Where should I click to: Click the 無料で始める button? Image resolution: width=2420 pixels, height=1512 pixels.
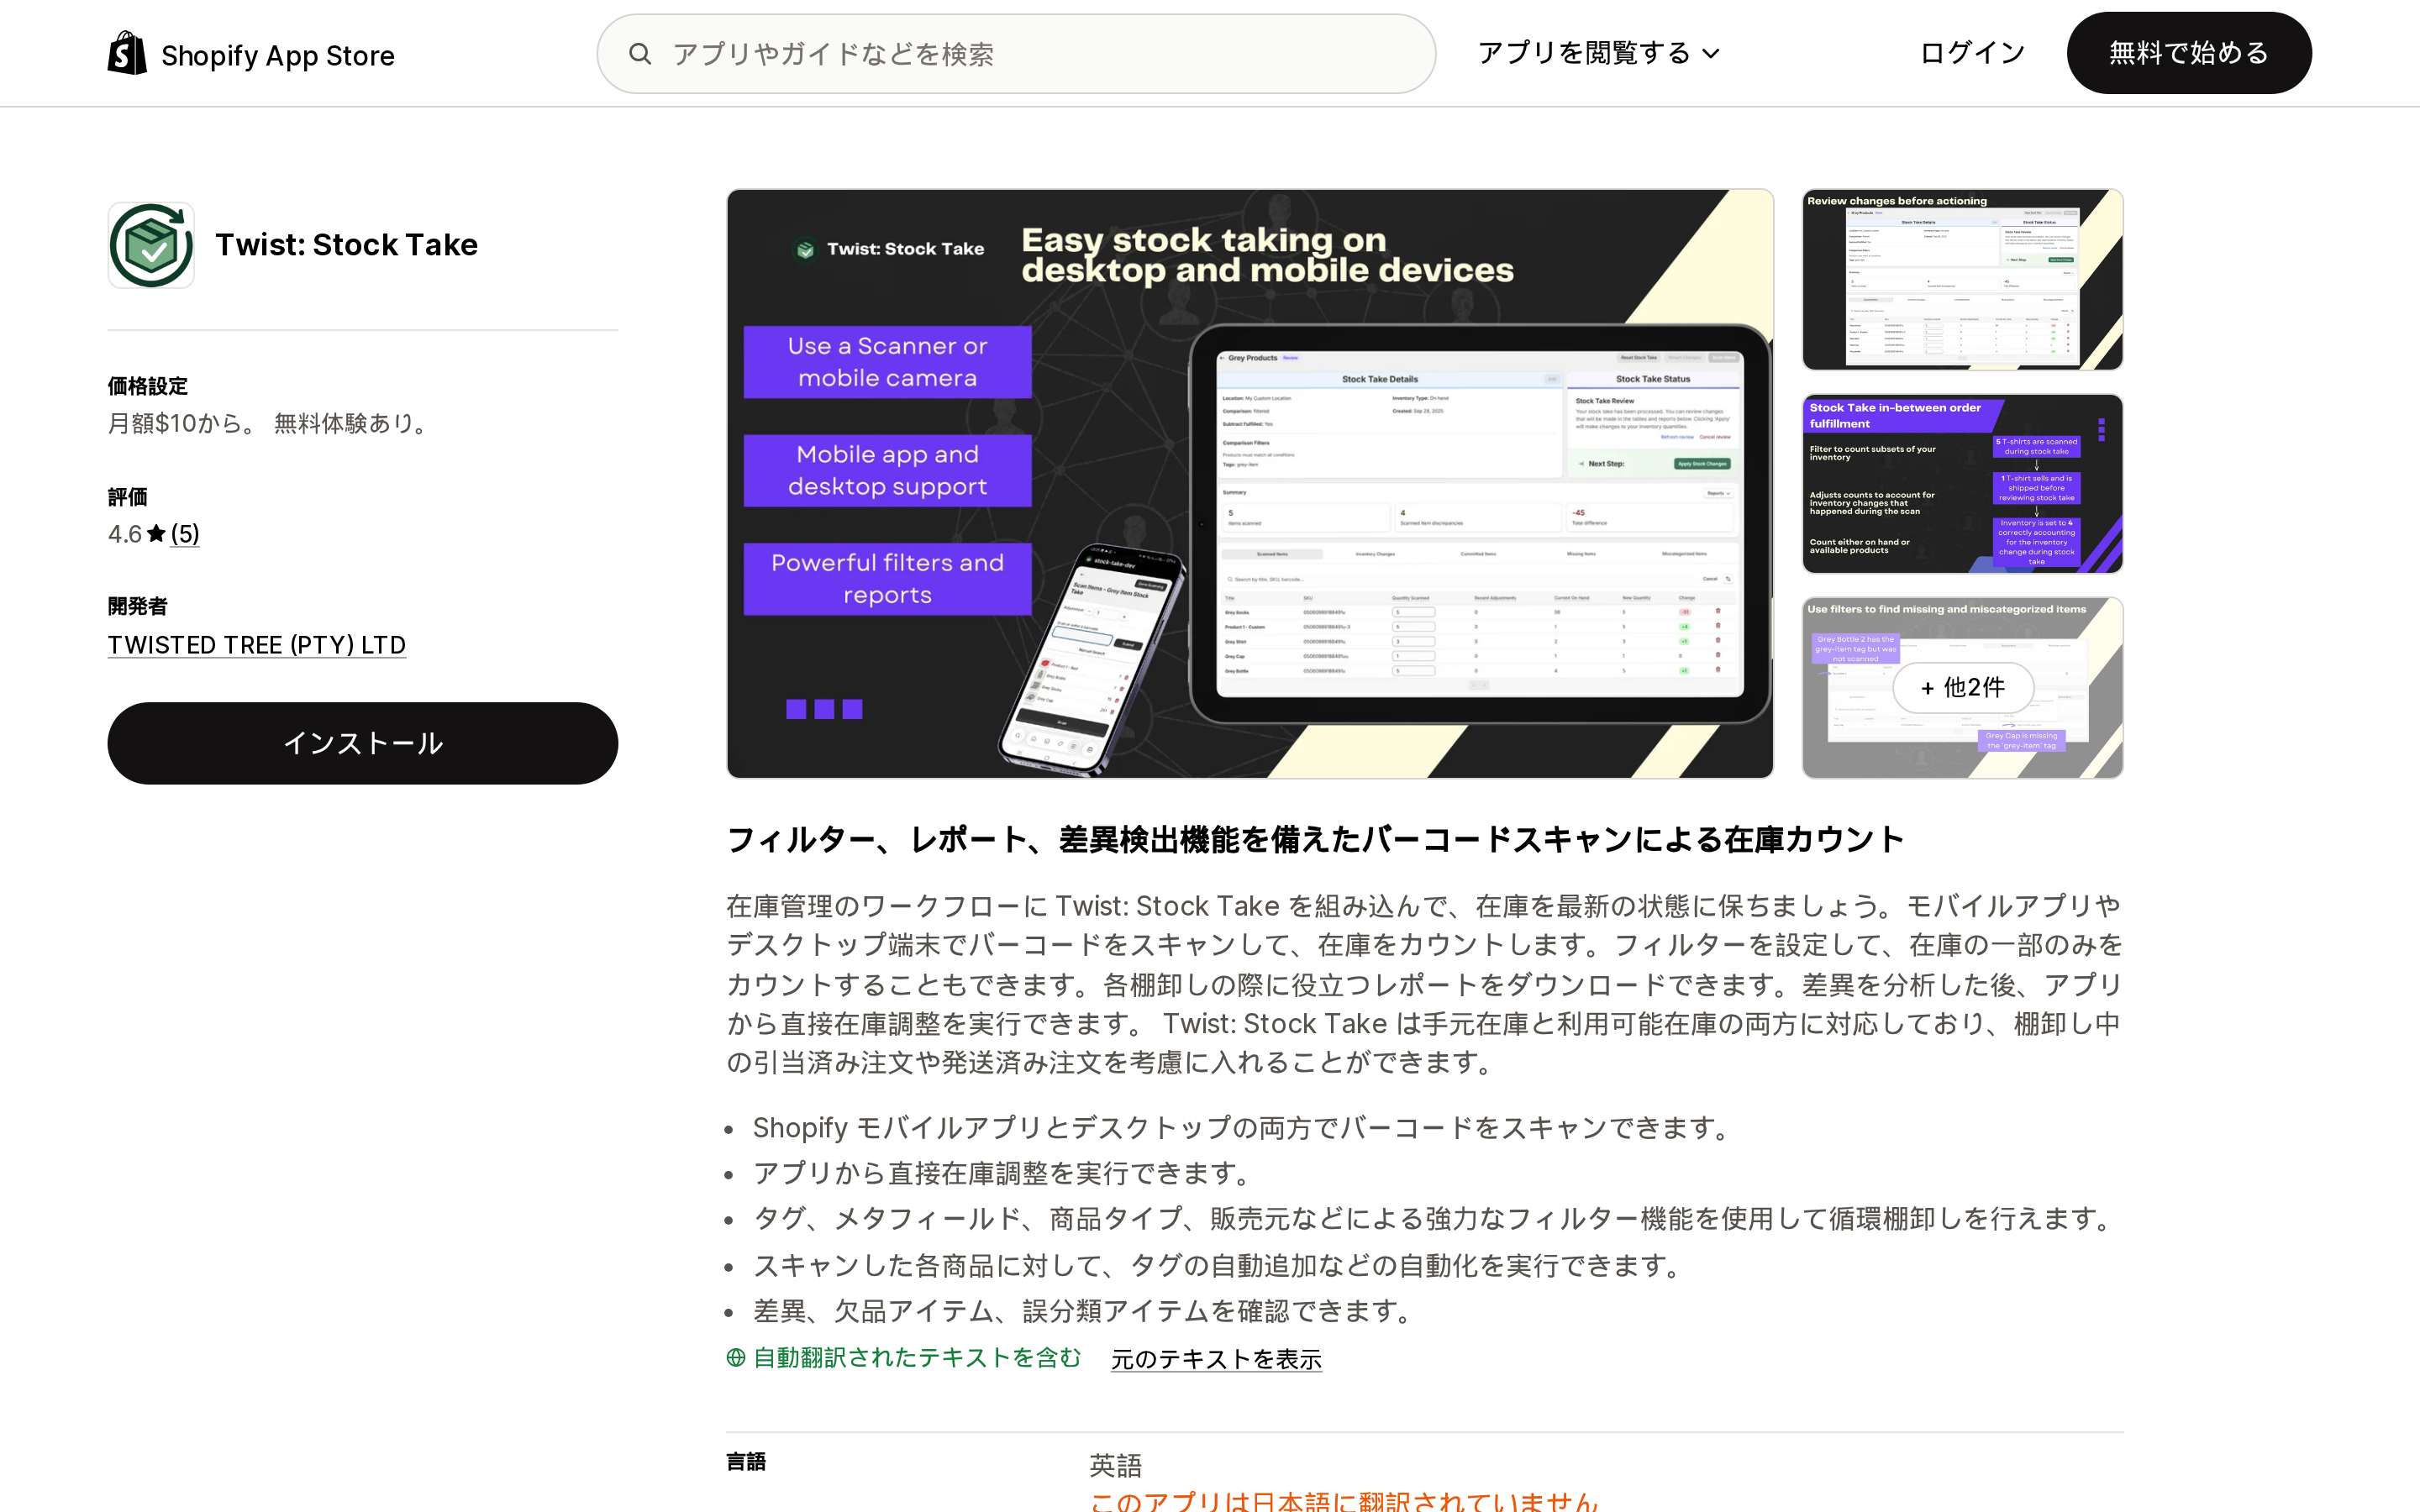click(x=2188, y=53)
